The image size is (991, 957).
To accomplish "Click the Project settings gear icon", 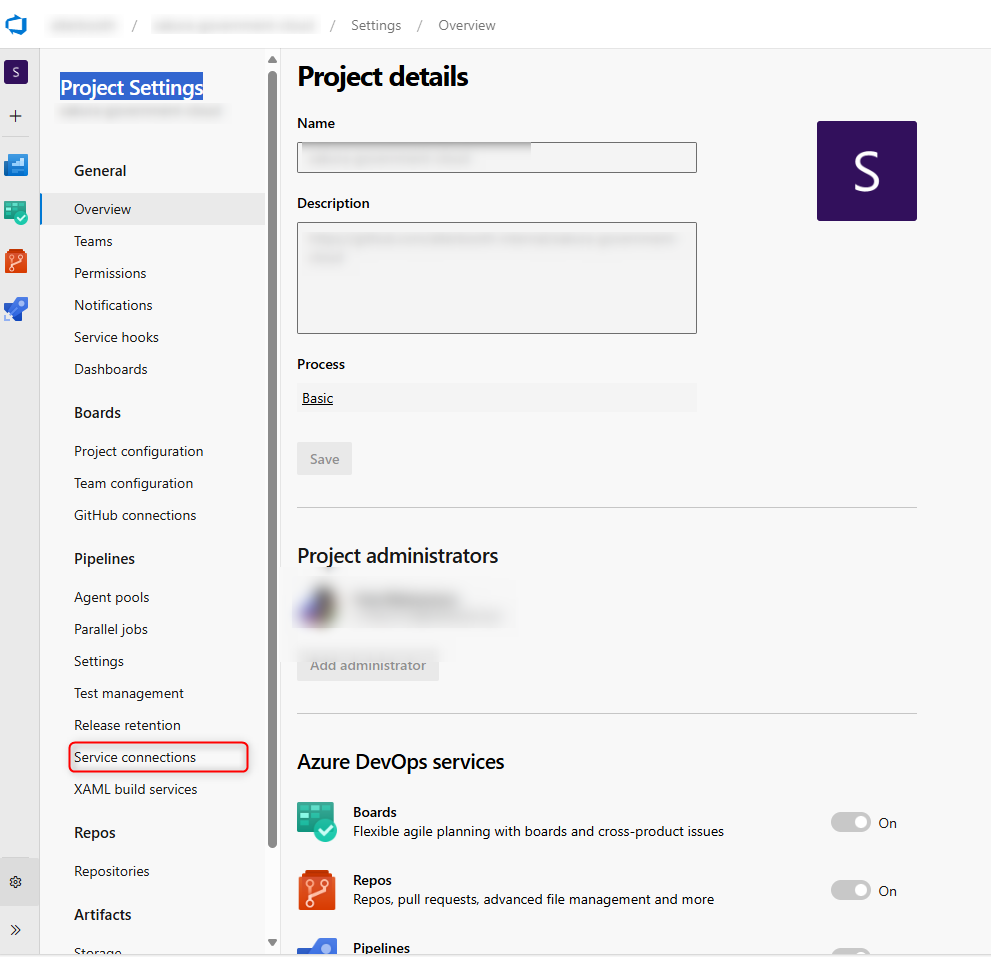I will 16,881.
